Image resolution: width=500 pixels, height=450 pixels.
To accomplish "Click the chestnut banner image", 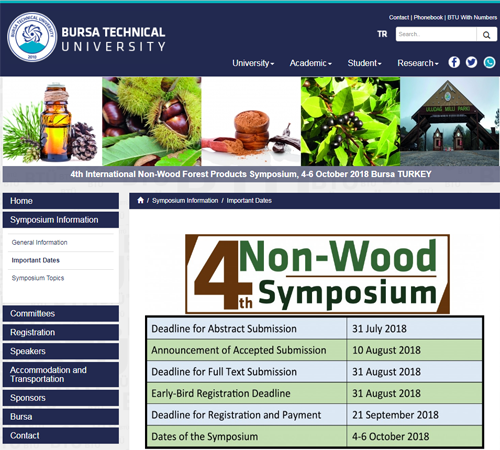I will (x=152, y=122).
